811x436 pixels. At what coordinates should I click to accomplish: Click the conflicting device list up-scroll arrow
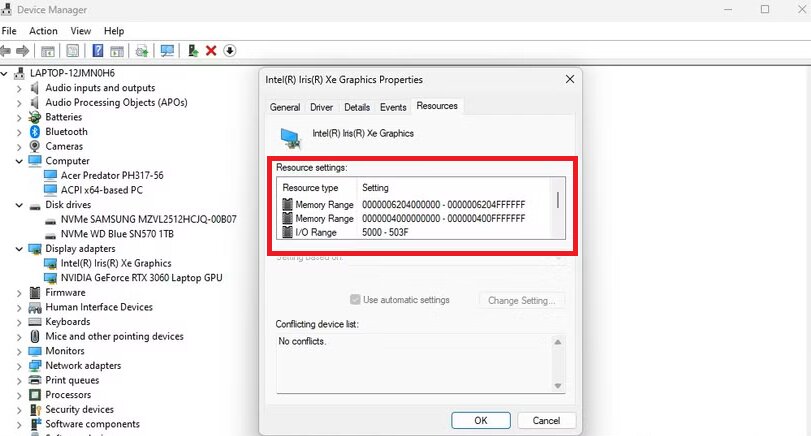click(558, 342)
